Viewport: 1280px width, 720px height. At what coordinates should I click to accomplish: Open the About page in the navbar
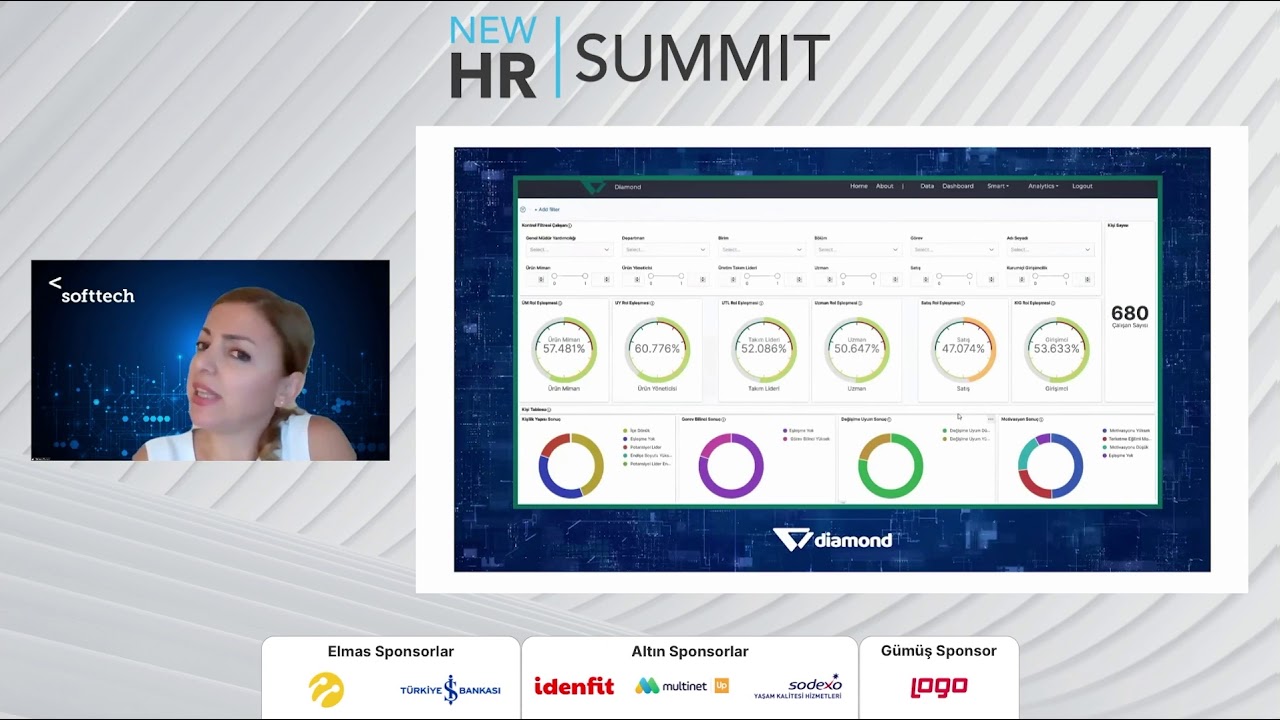pyautogui.click(x=885, y=186)
